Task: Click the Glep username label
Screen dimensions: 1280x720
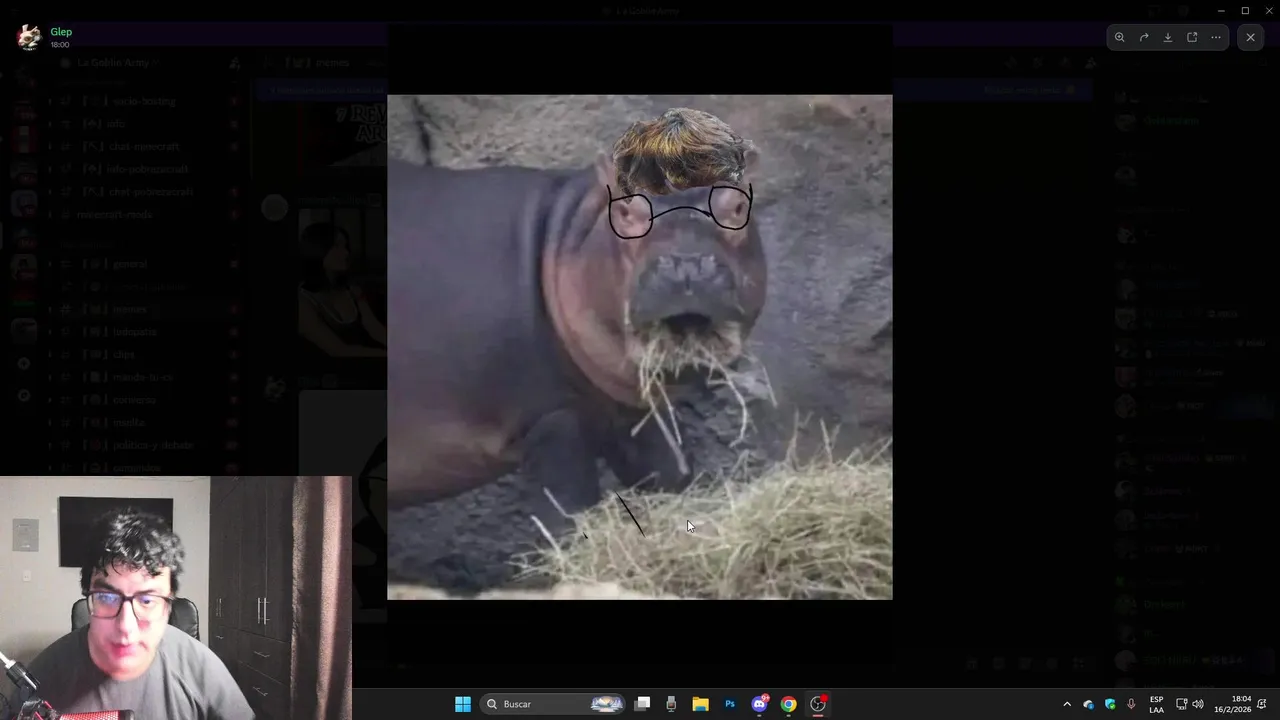Action: click(x=61, y=32)
